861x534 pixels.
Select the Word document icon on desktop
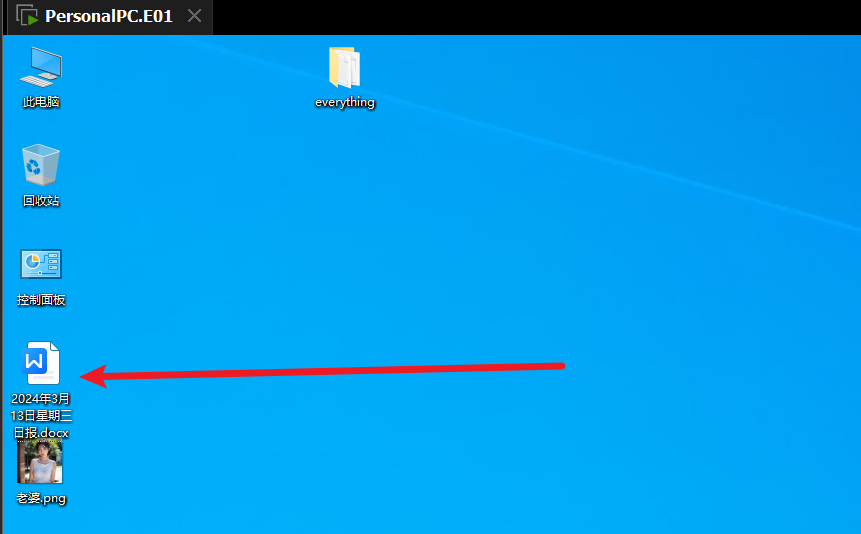pos(42,362)
